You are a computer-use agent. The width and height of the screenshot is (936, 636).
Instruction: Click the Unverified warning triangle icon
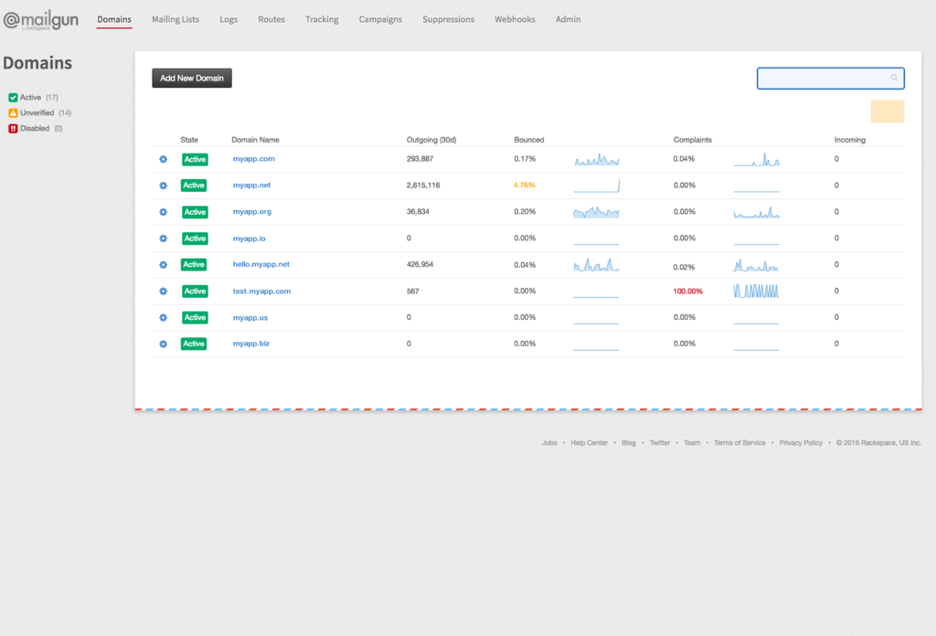pyautogui.click(x=11, y=113)
